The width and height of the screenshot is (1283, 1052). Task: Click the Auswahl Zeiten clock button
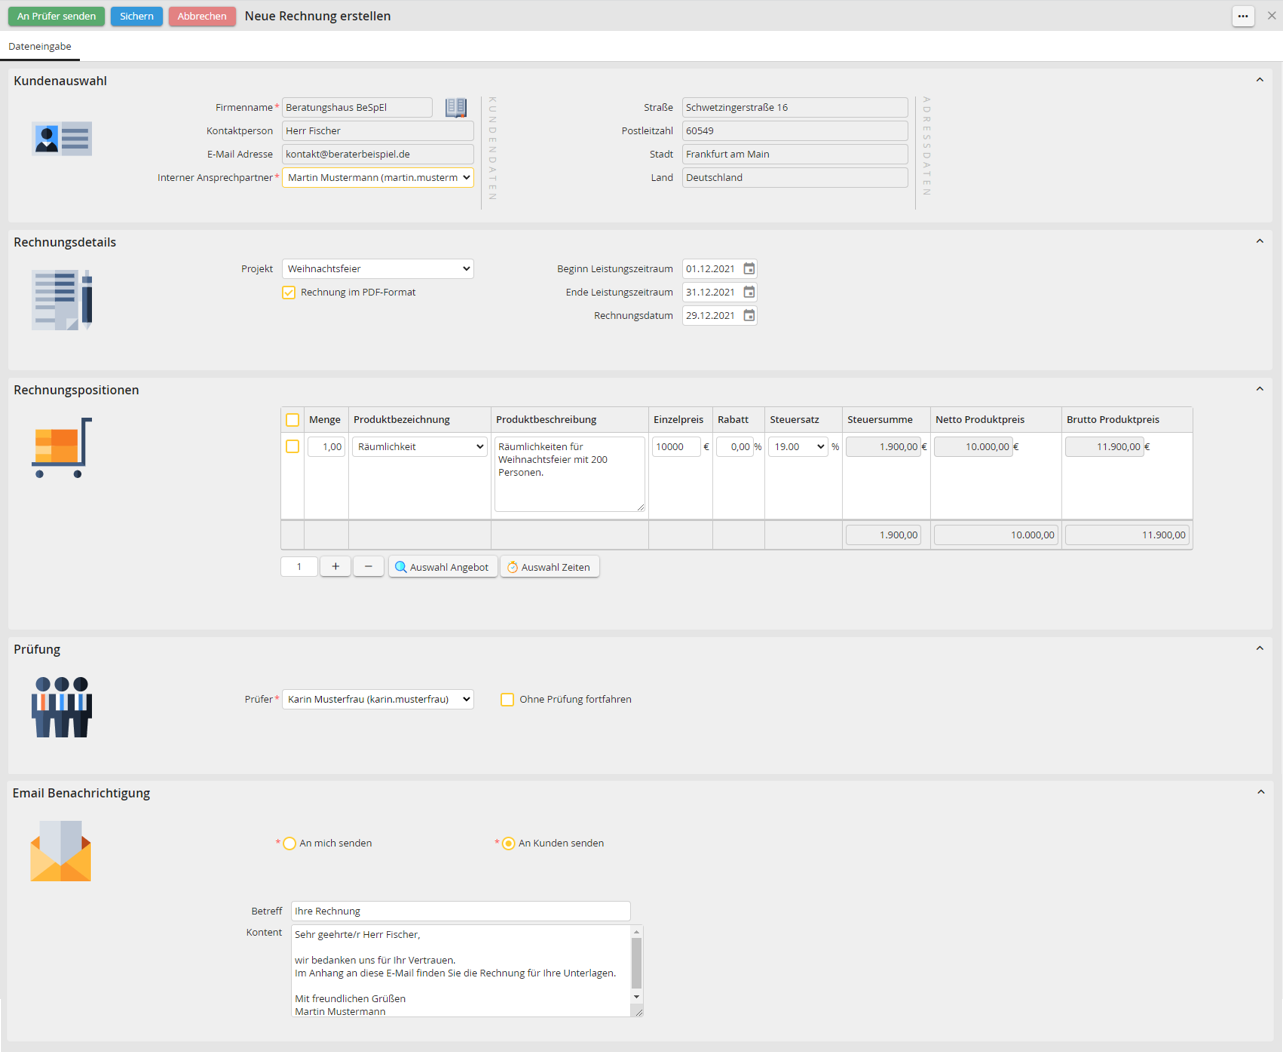pyautogui.click(x=549, y=567)
